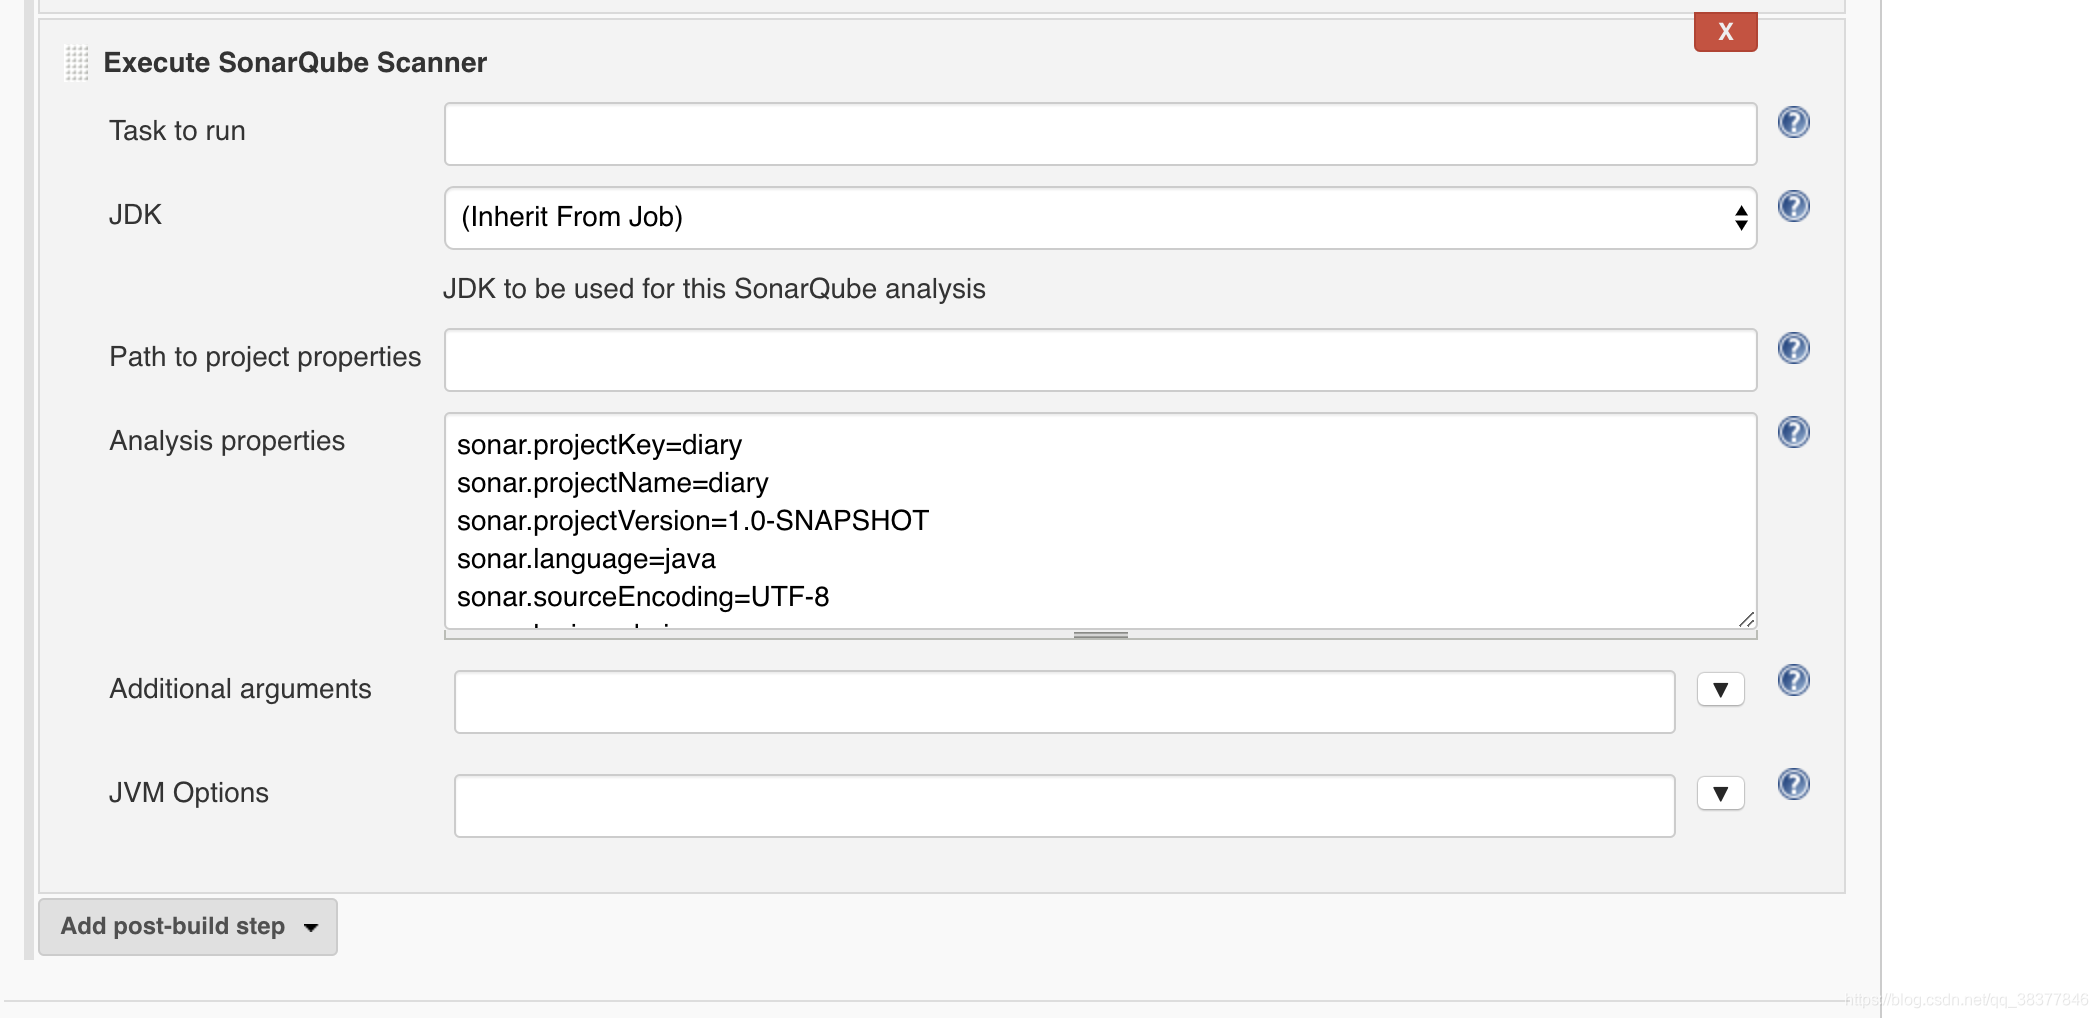
Task: Click the Additional arguments label
Action: pyautogui.click(x=240, y=689)
